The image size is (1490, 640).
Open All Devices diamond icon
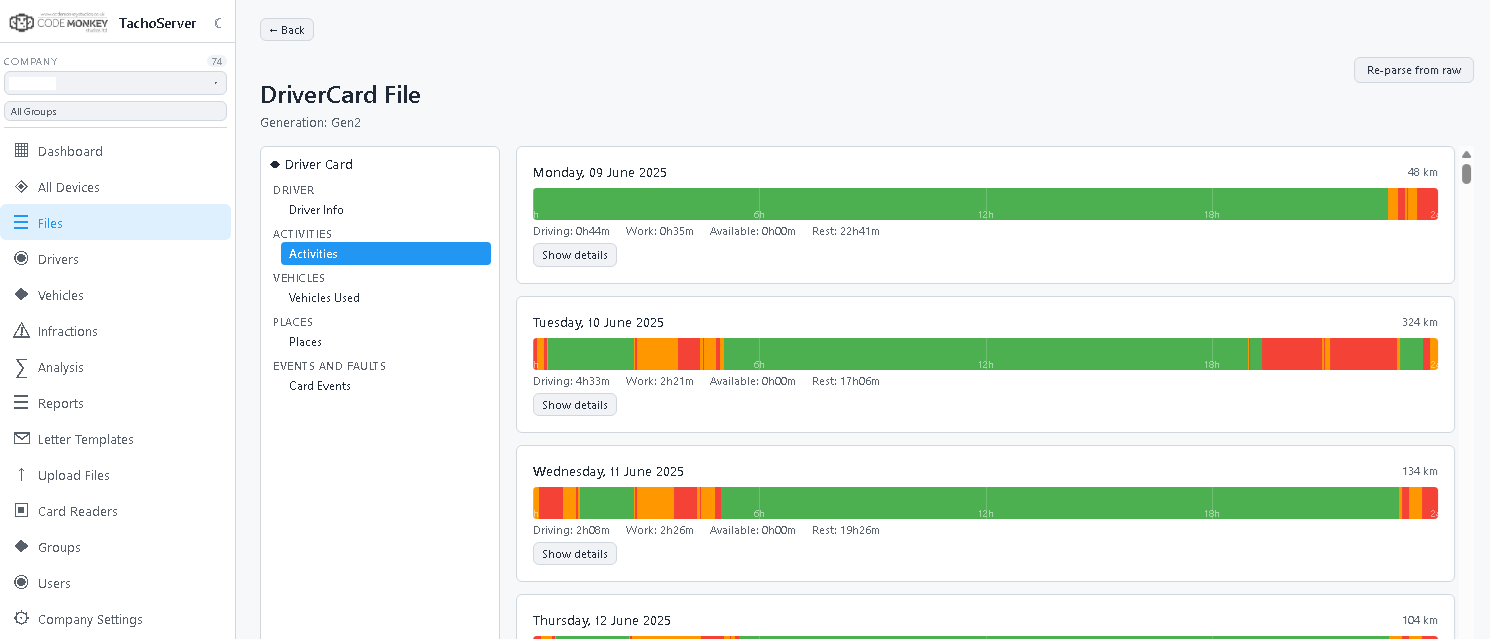(x=21, y=187)
